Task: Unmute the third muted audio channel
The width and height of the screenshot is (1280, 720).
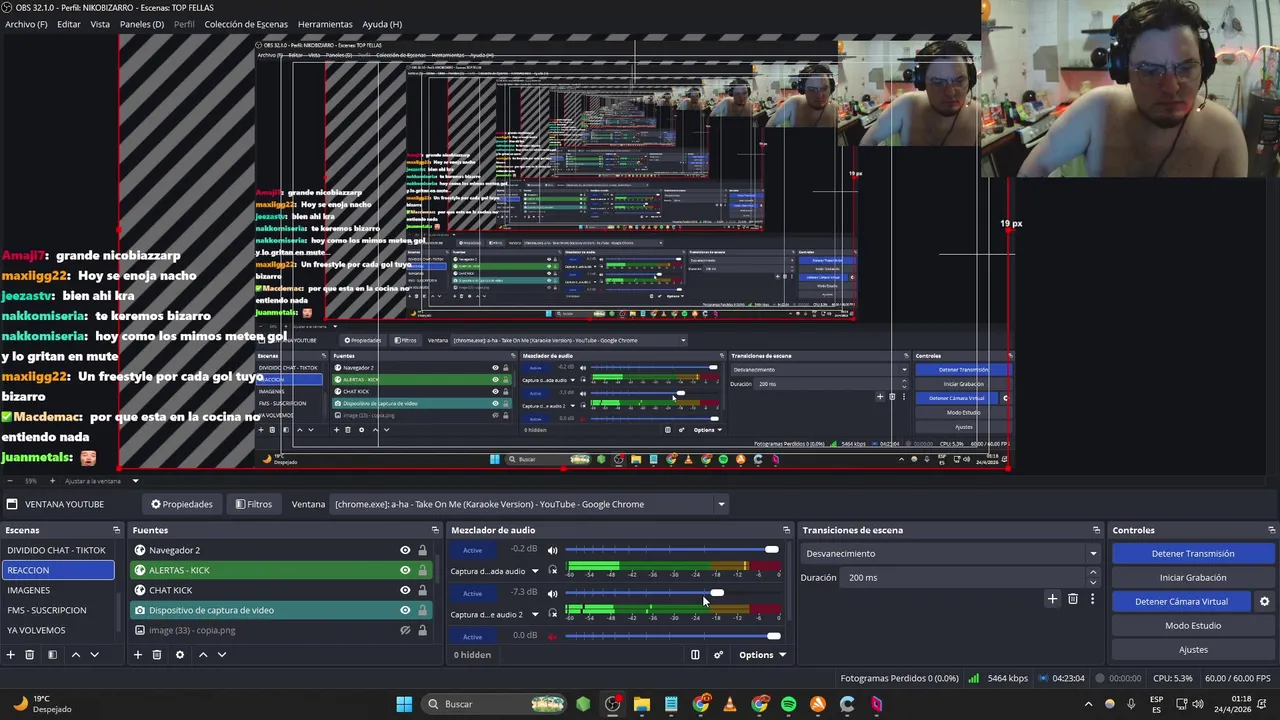Action: pos(552,636)
